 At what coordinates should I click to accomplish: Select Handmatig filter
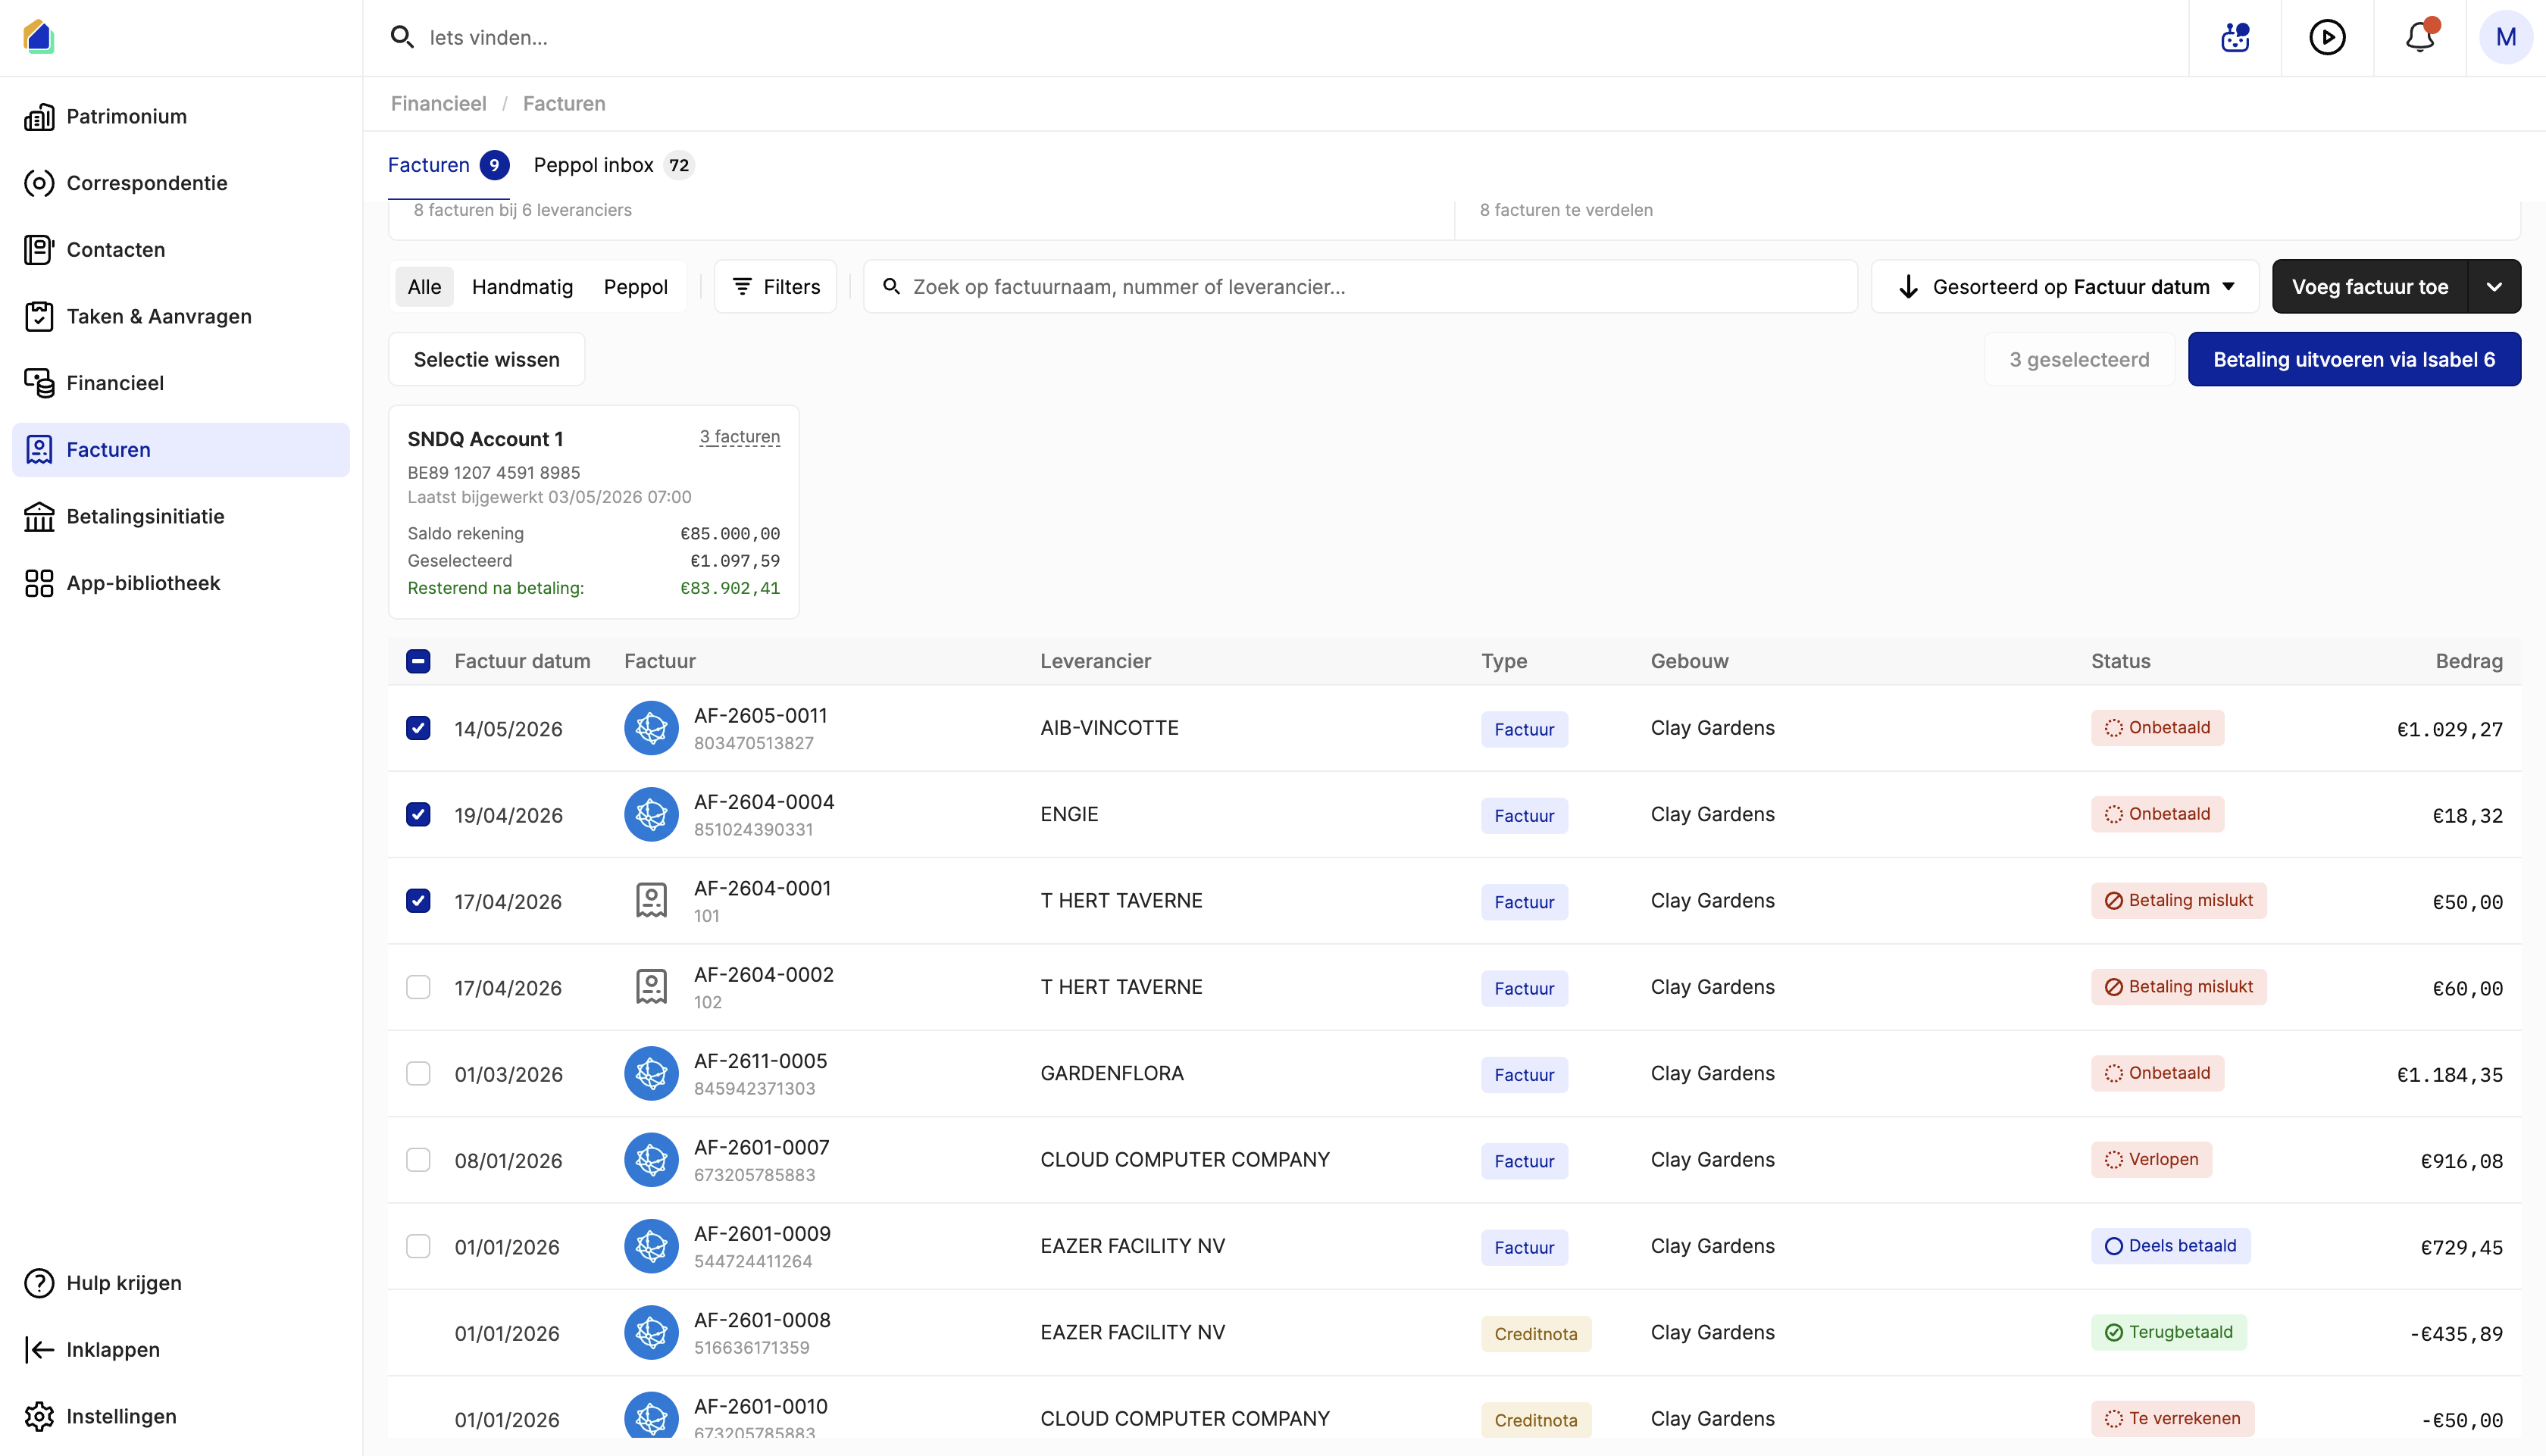pyautogui.click(x=522, y=287)
